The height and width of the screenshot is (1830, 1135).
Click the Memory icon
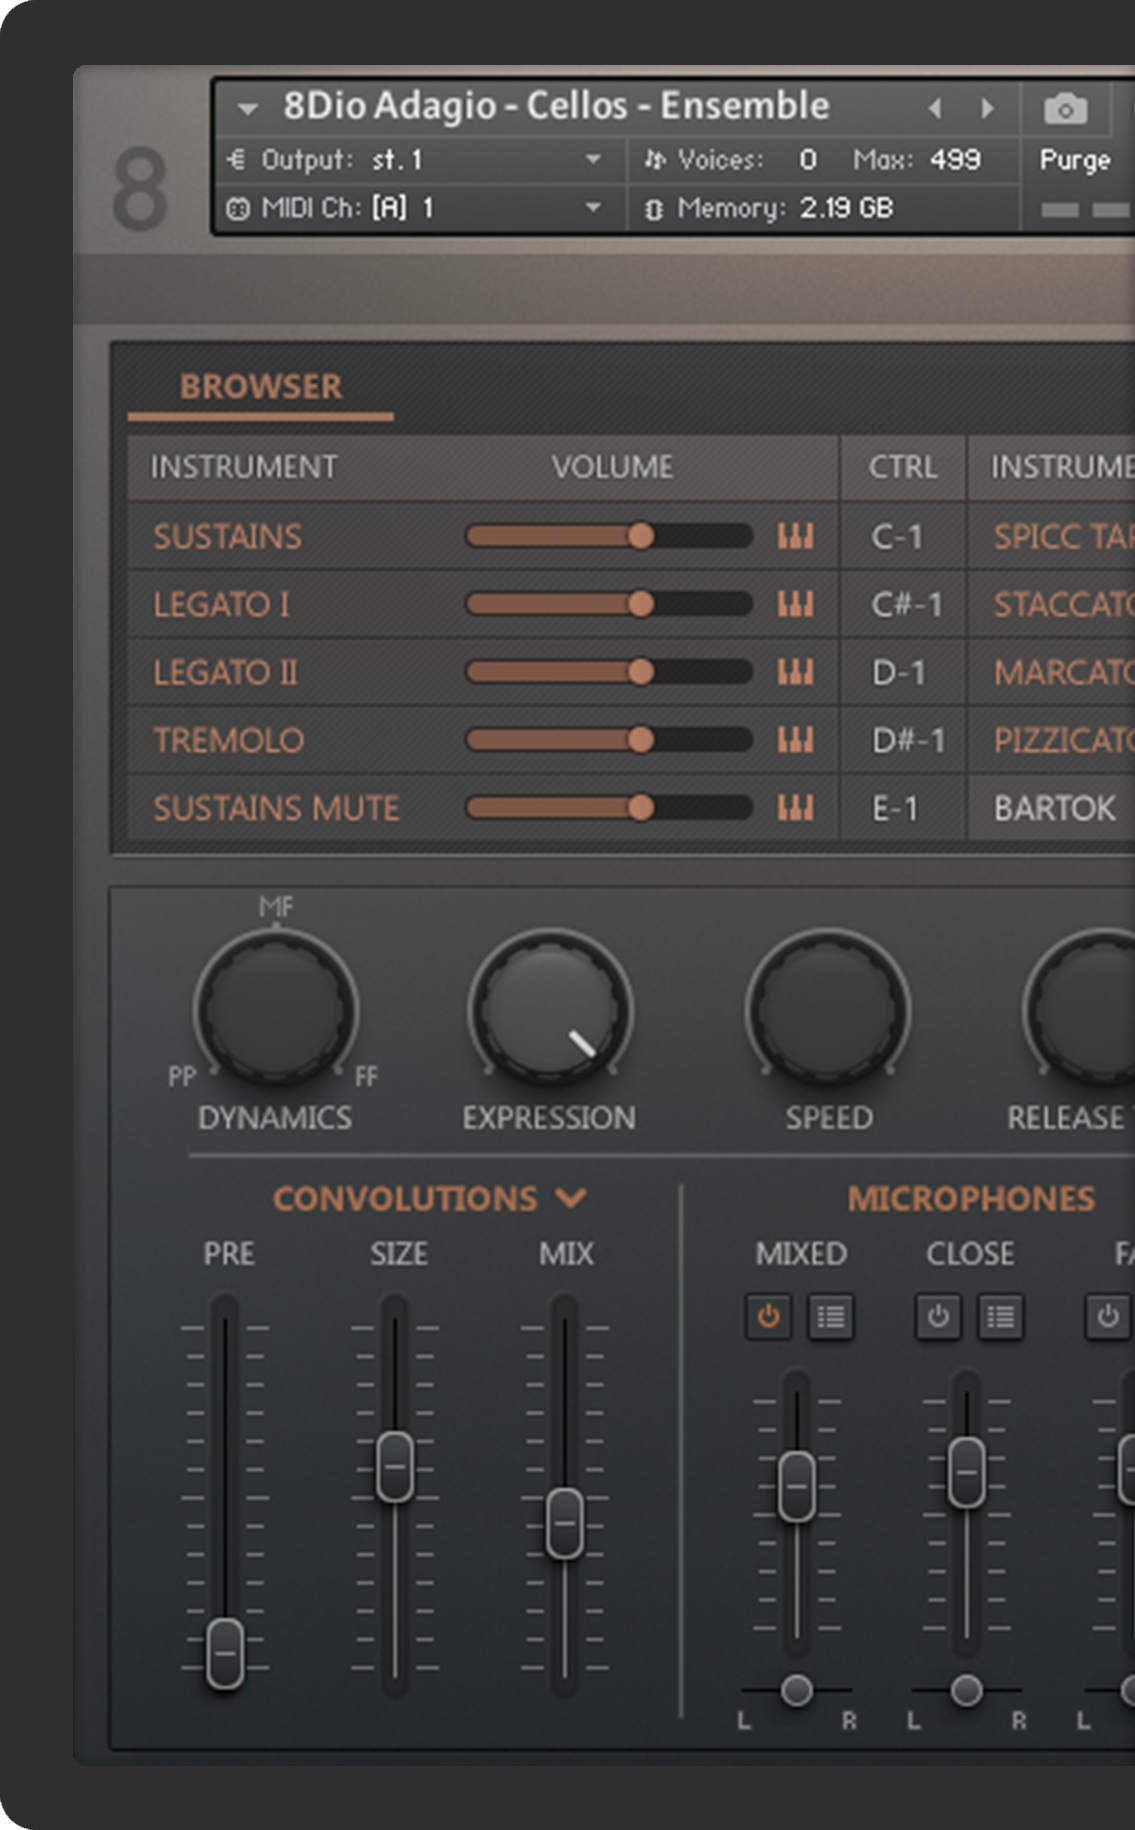[x=654, y=209]
